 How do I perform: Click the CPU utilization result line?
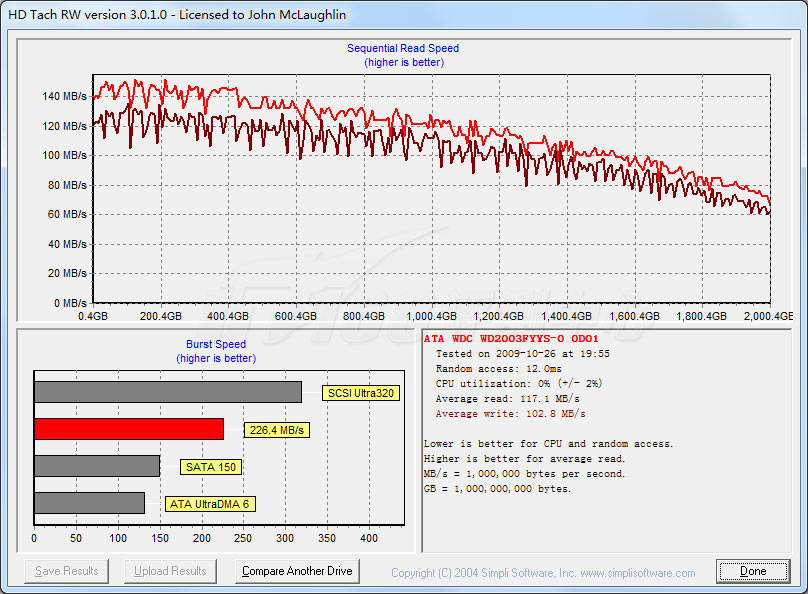coord(516,383)
